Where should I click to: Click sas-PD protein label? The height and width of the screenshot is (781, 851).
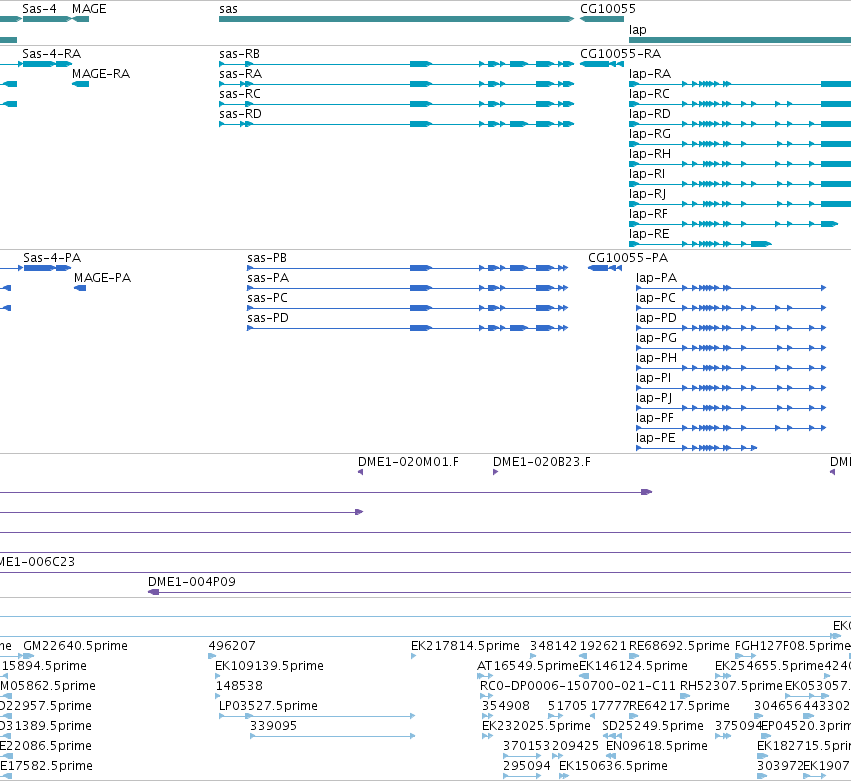click(x=268, y=318)
